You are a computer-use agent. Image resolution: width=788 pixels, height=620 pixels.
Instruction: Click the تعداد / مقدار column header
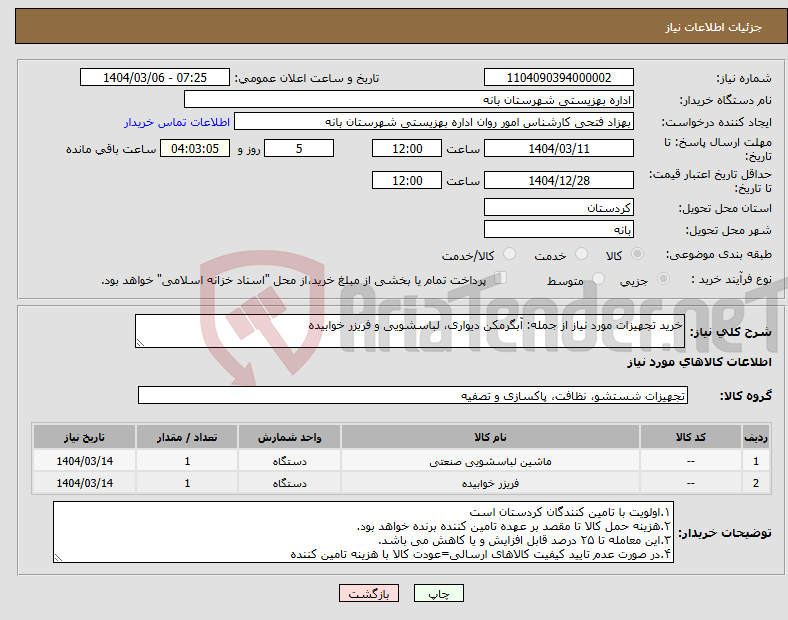(x=187, y=437)
